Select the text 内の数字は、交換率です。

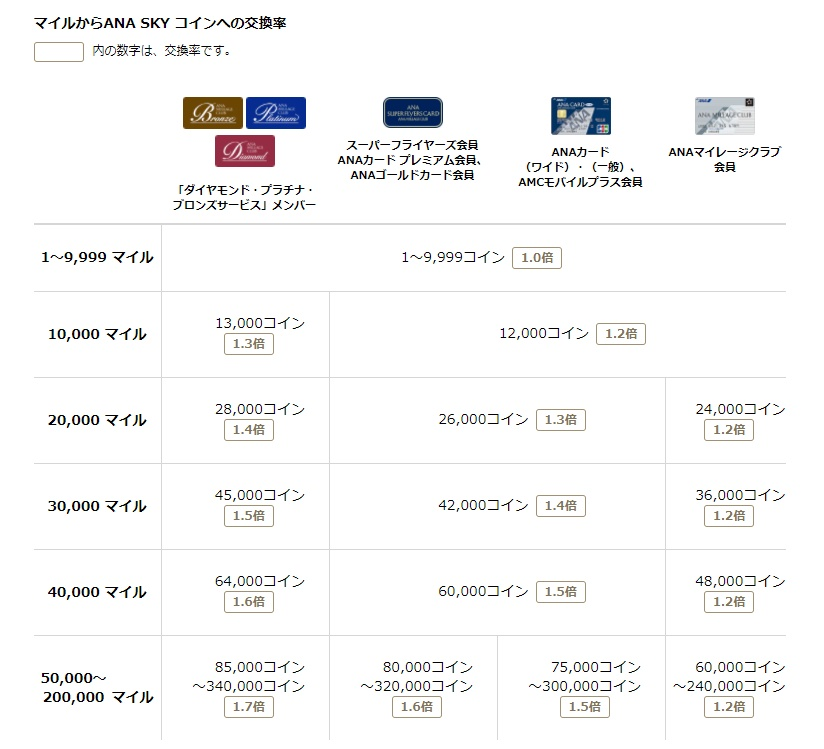pos(162,51)
